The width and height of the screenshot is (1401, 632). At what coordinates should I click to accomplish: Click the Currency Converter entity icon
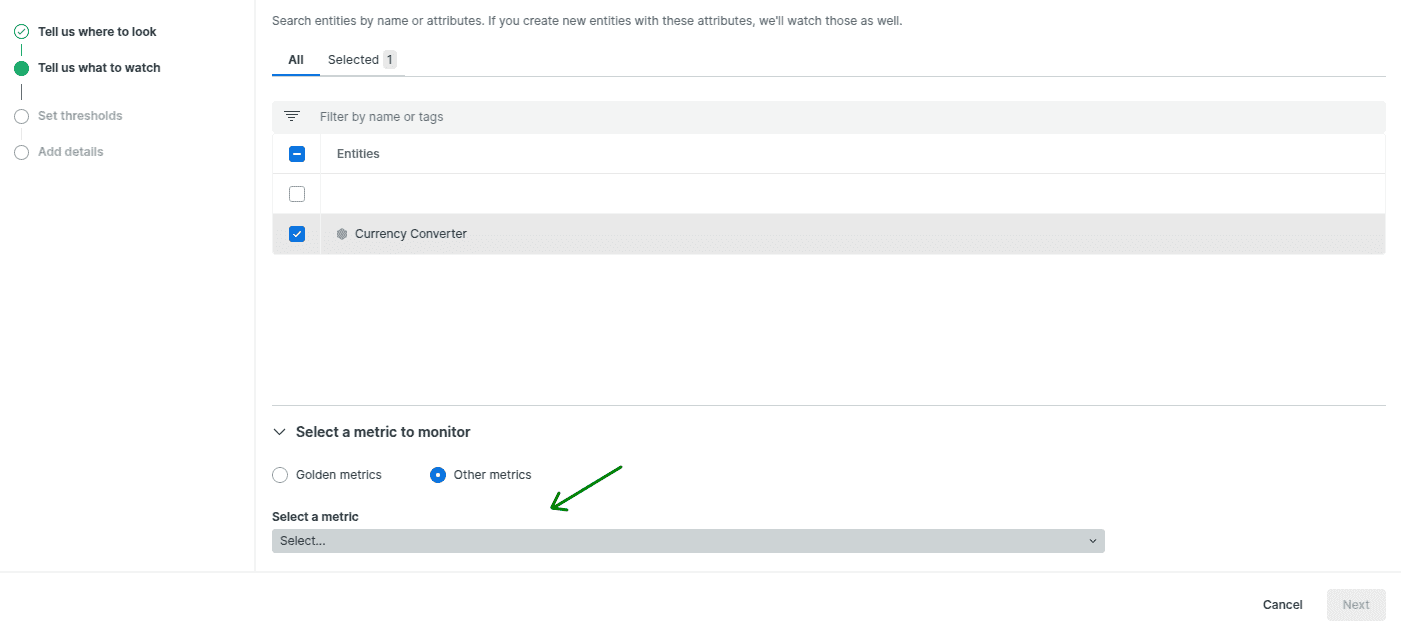pos(342,234)
